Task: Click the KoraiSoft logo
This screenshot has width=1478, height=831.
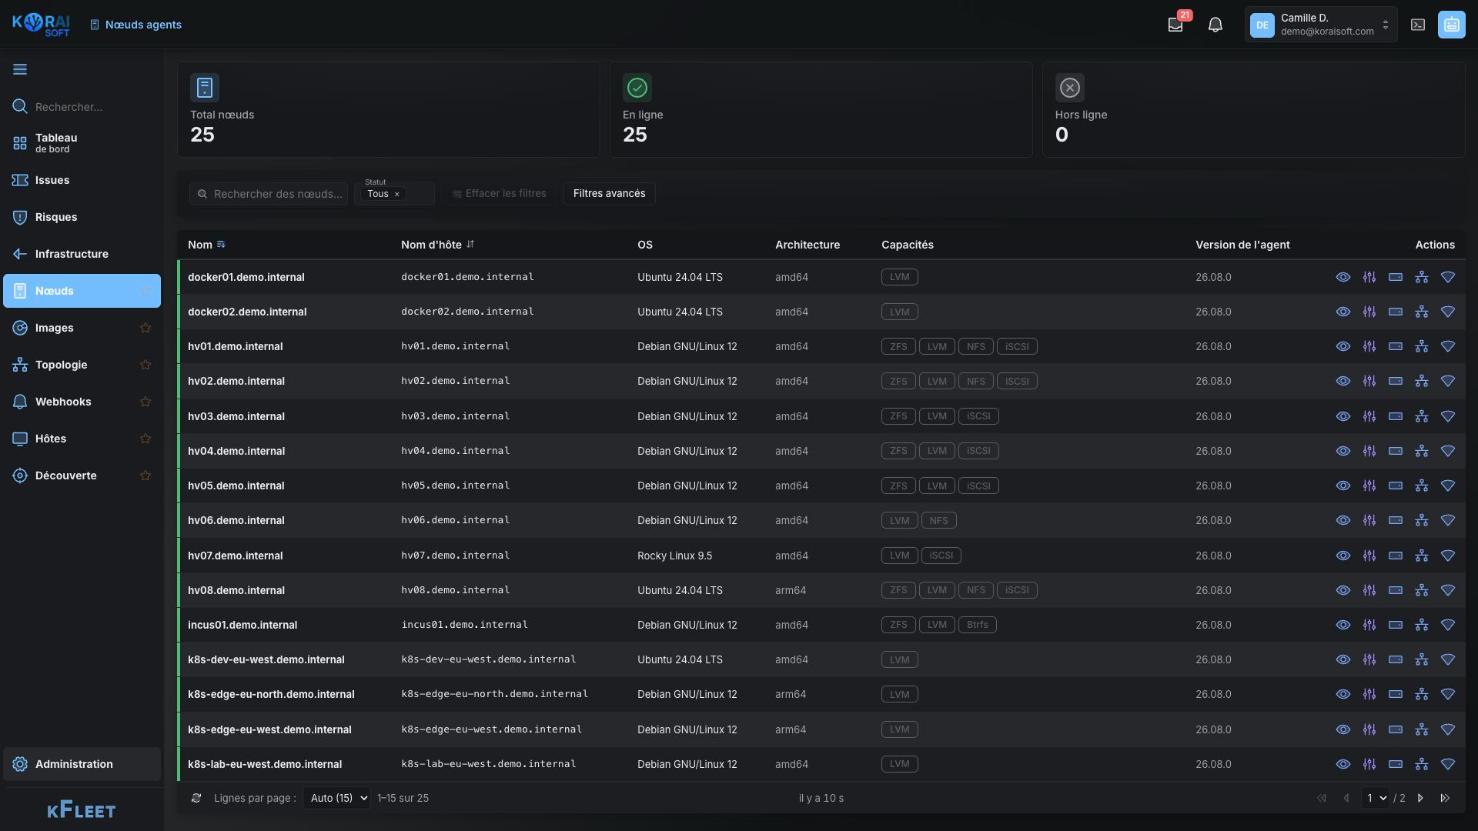Action: pyautogui.click(x=41, y=25)
